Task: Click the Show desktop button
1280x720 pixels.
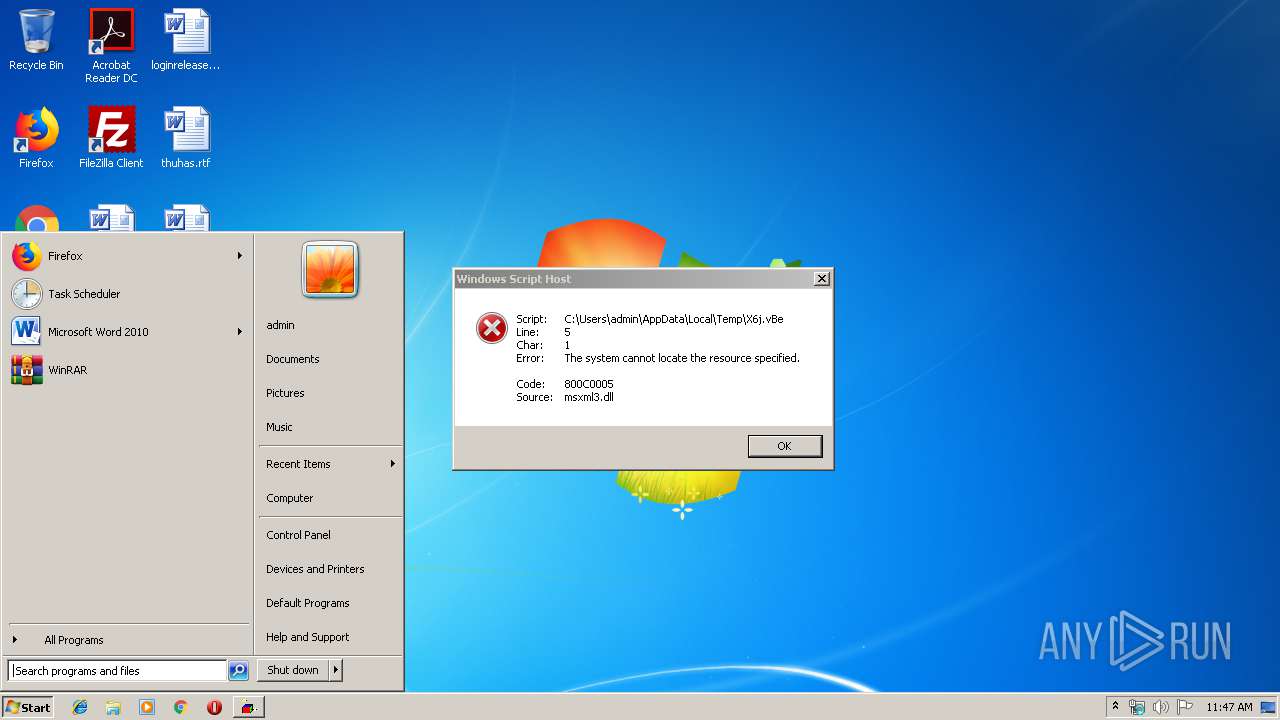Action: click(1270, 707)
